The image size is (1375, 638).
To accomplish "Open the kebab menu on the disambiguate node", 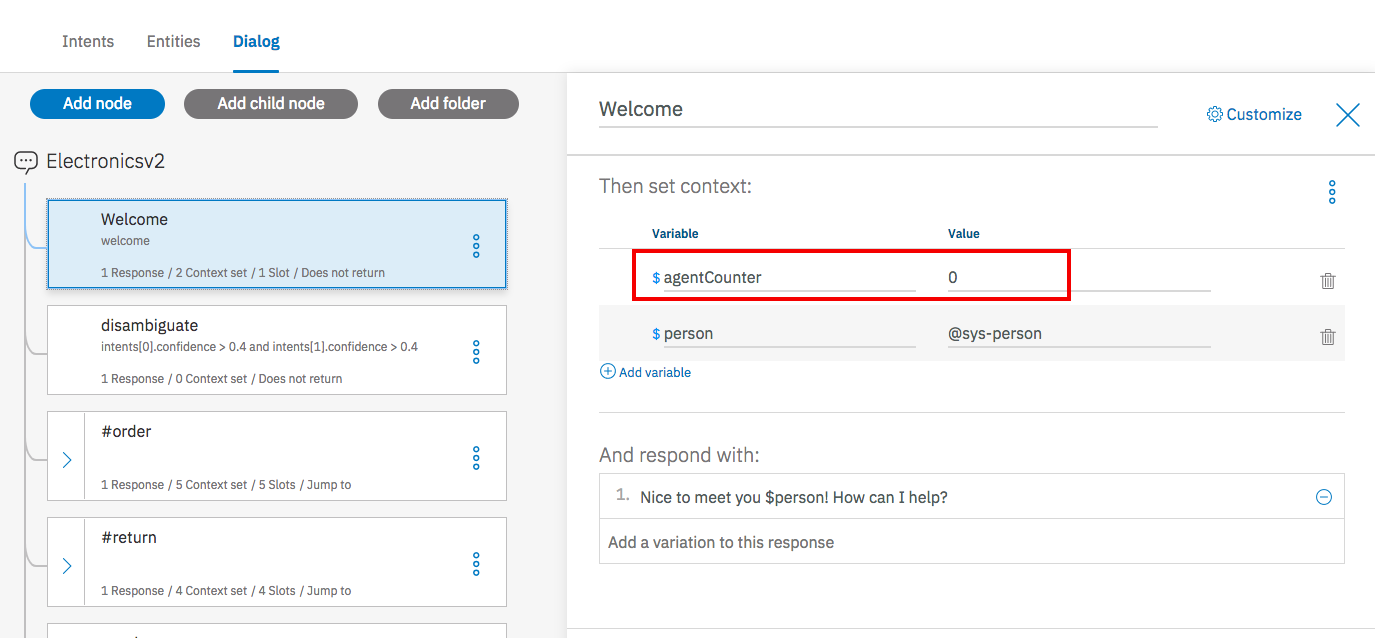I will click(476, 351).
